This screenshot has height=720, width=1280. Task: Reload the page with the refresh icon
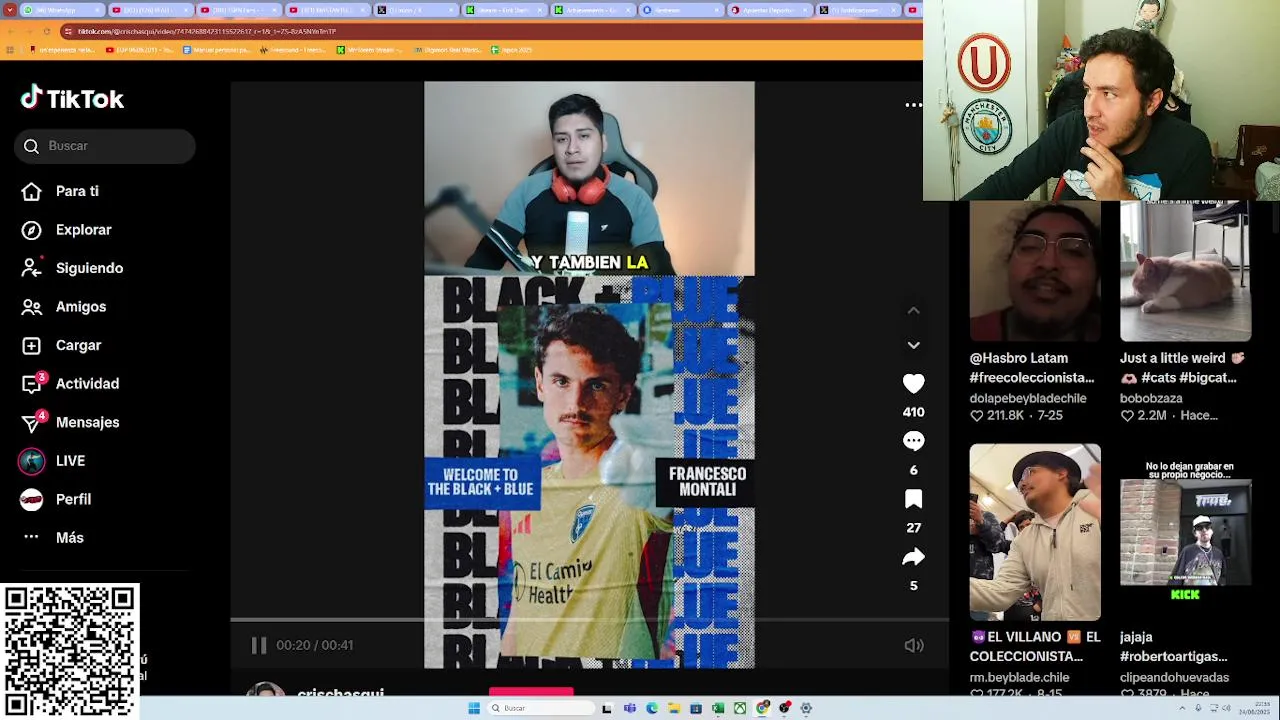tap(47, 31)
